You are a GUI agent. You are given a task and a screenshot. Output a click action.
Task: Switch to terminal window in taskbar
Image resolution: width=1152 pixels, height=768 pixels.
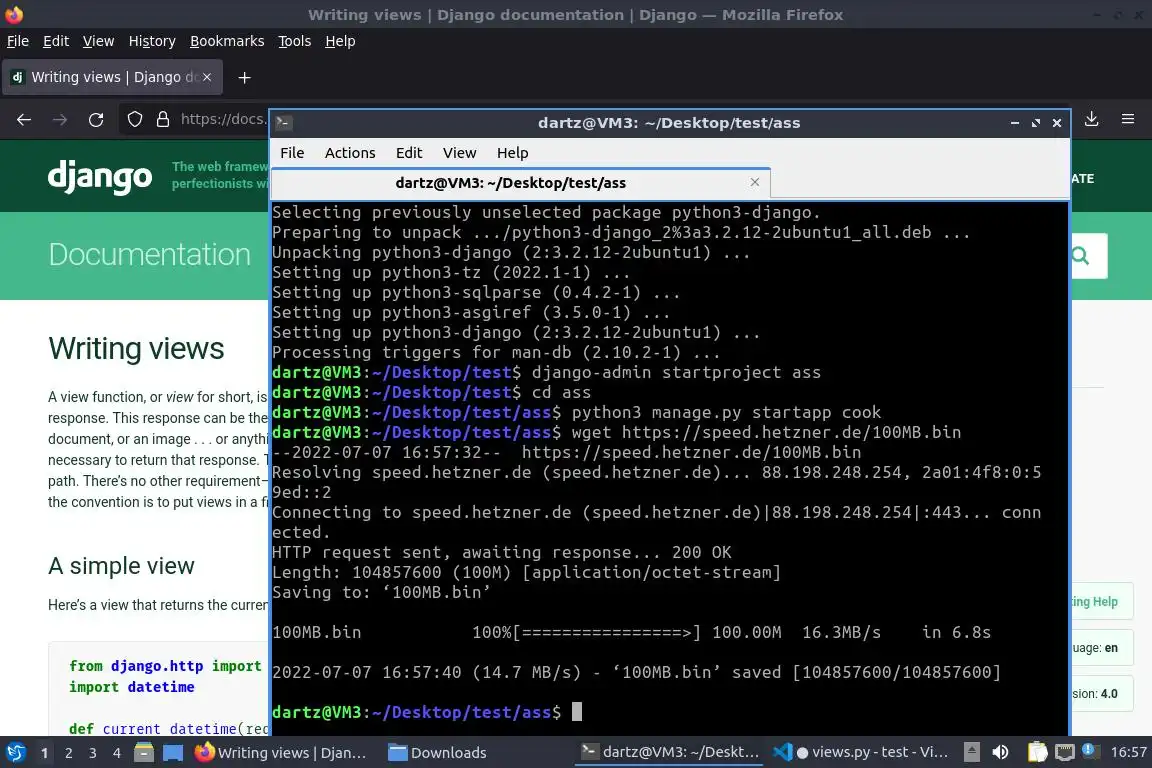[x=669, y=752]
